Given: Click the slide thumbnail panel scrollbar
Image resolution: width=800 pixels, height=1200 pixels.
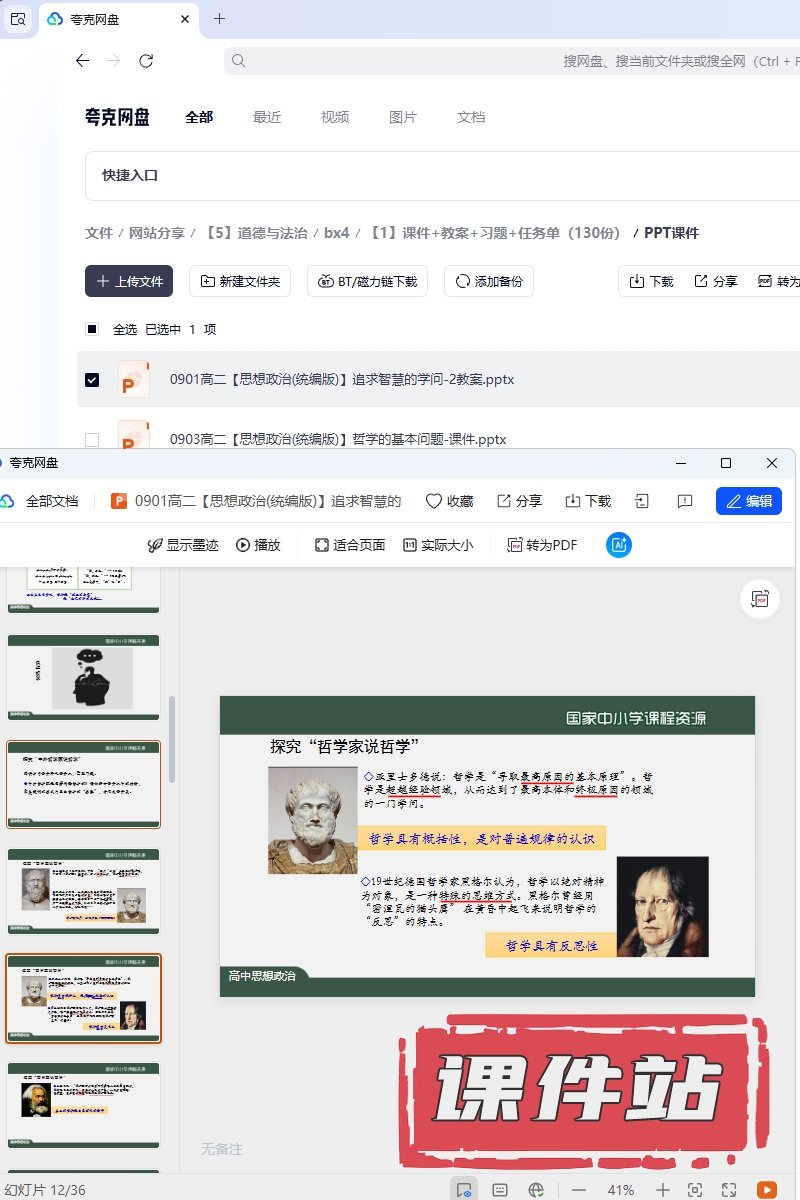Looking at the screenshot, I should (172, 740).
